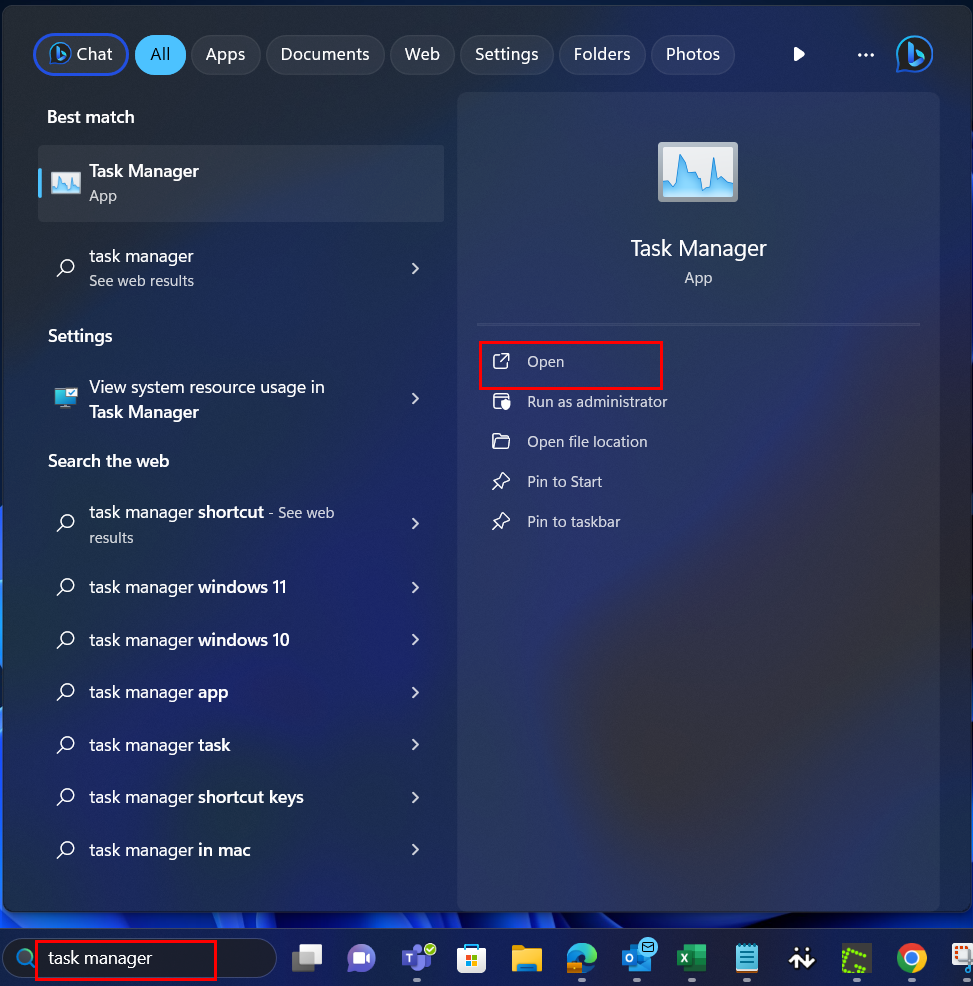Select 'task manager See web results' entry

click(x=241, y=269)
